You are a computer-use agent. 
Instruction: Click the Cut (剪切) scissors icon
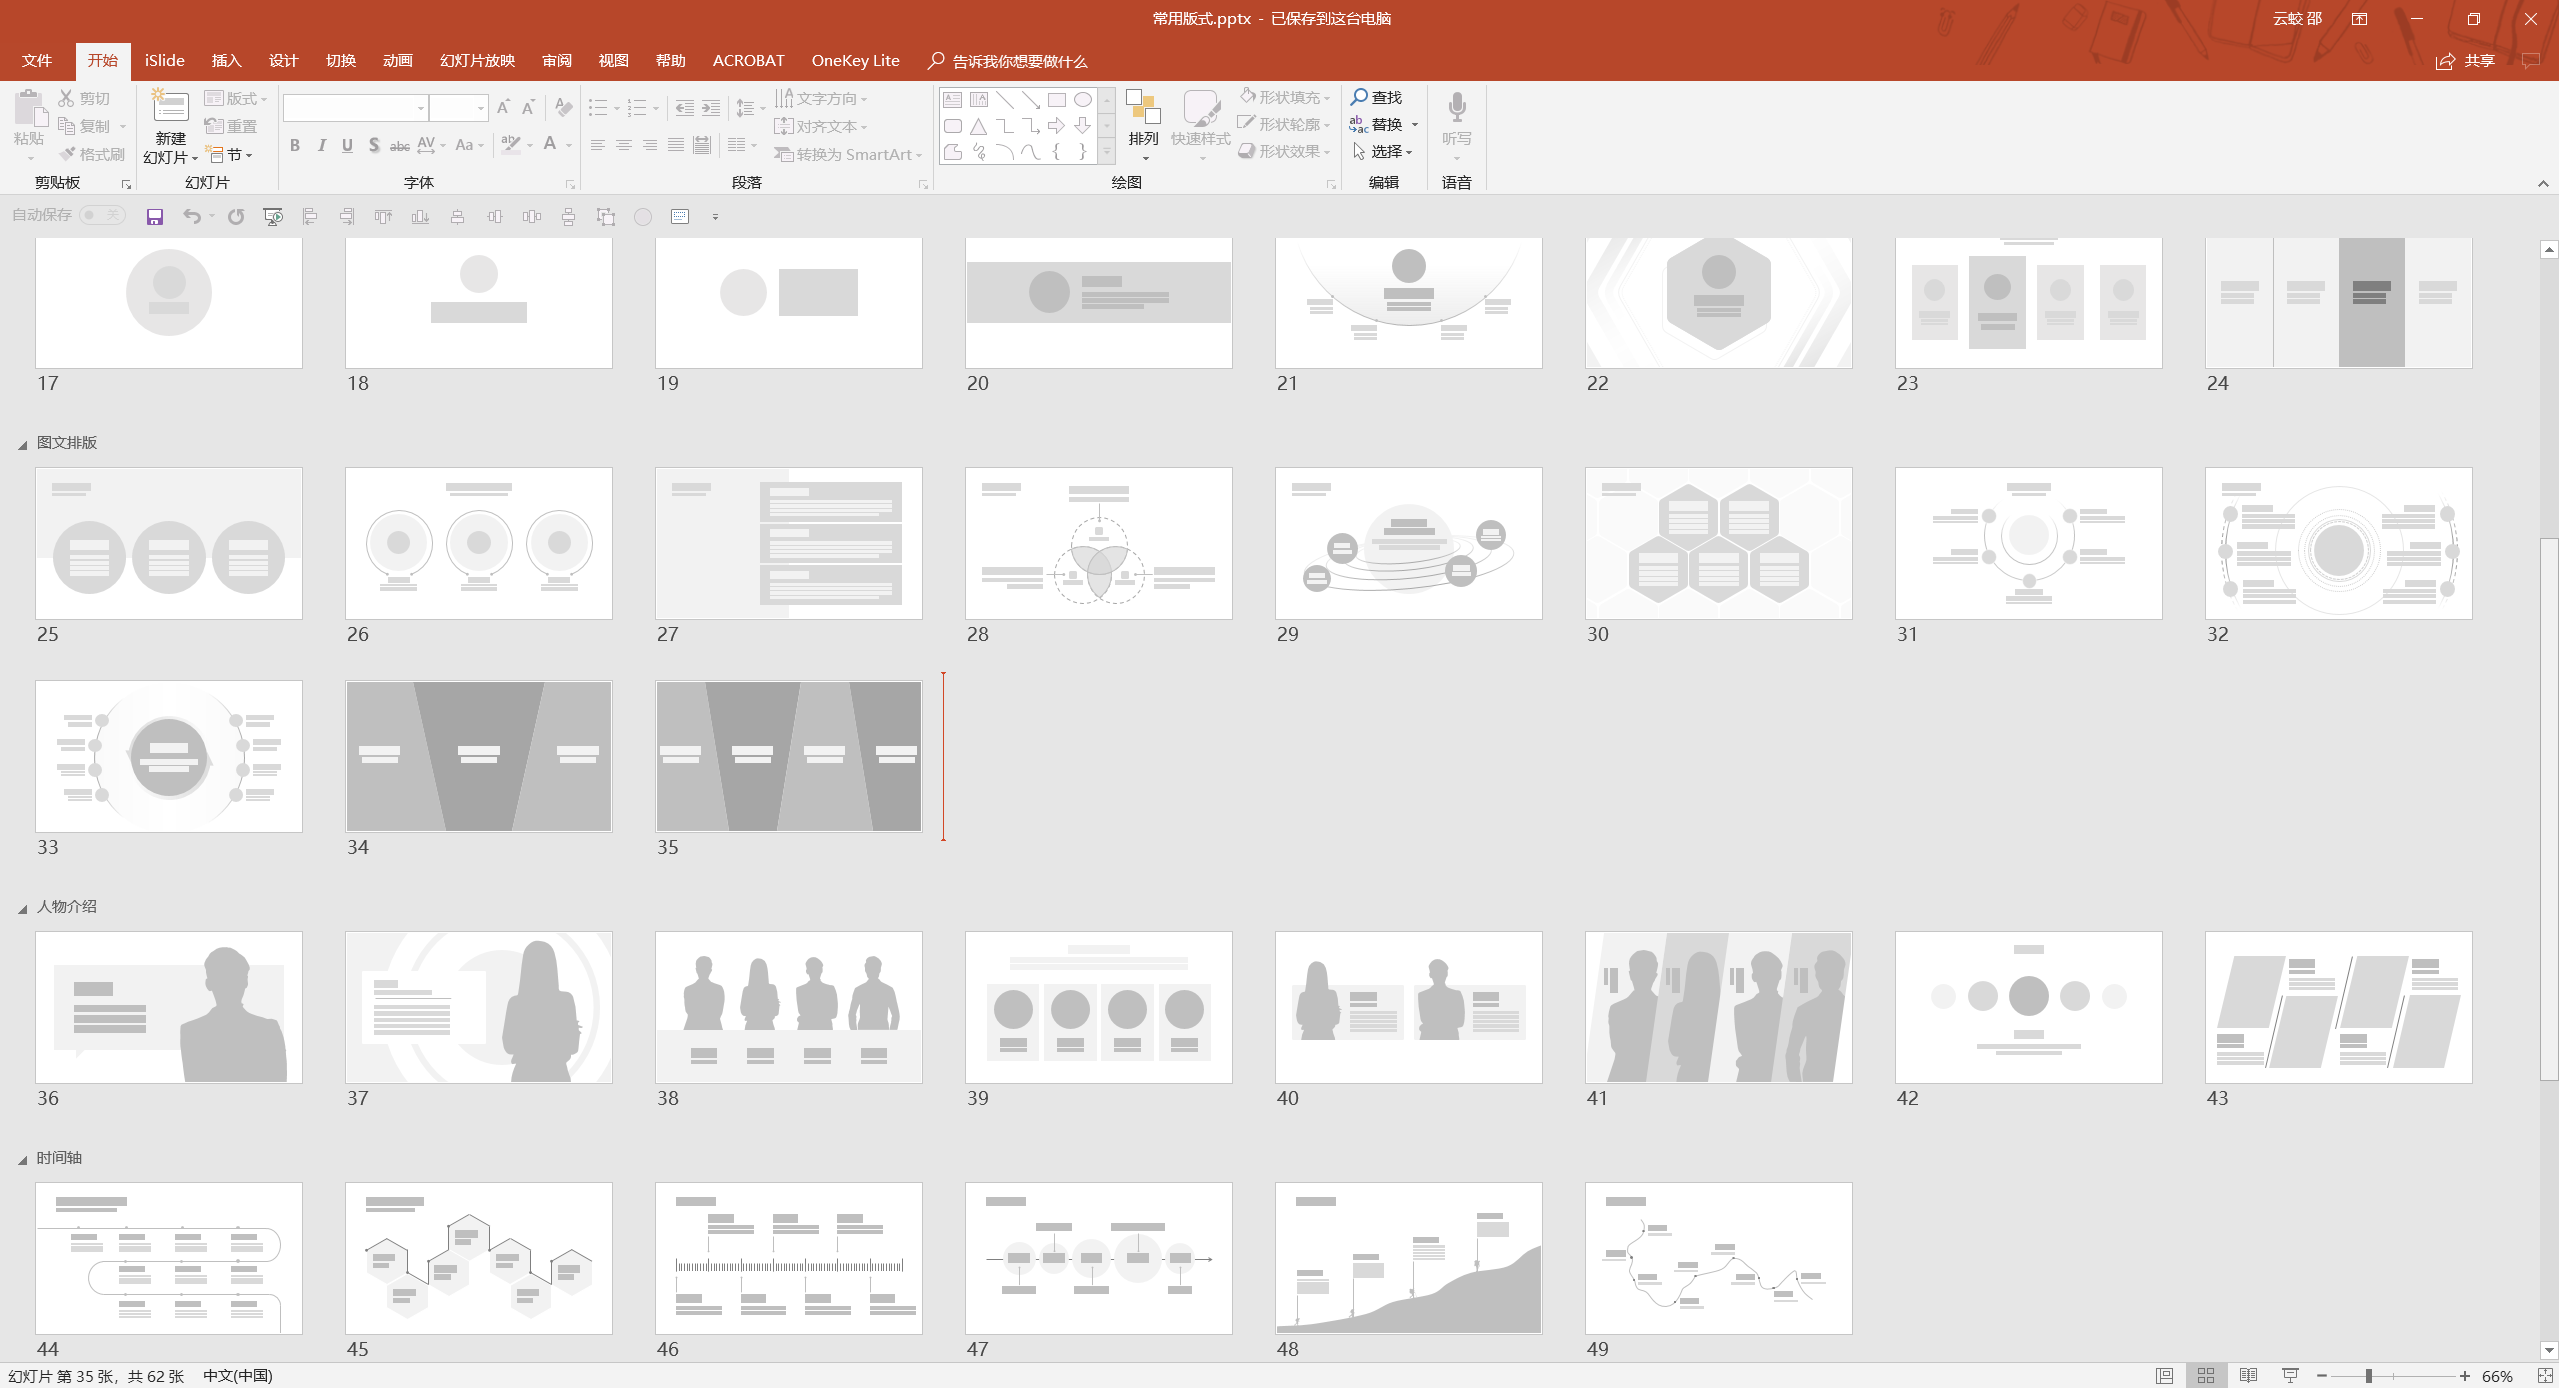tap(66, 98)
